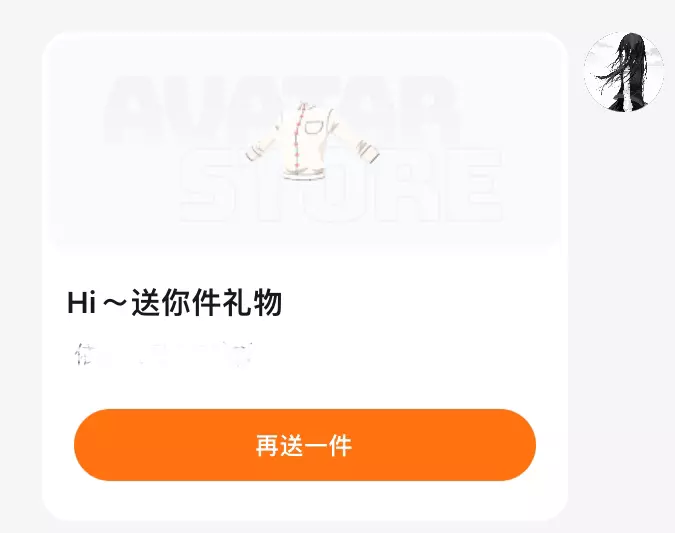
Task: Tap the orange 再送一件 button
Action: [305, 445]
